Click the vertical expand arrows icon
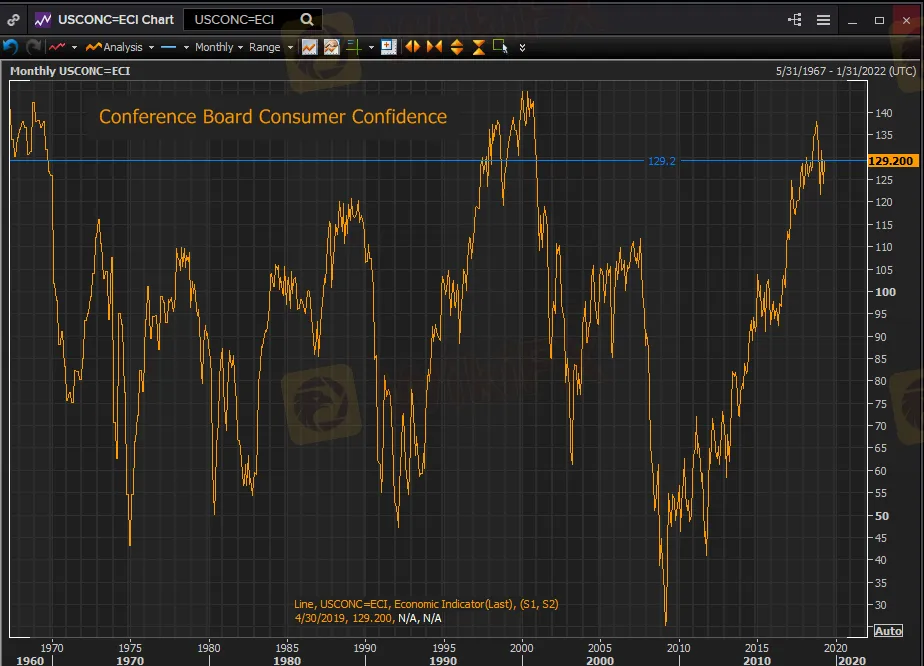The height and width of the screenshot is (666, 924). (x=457, y=47)
